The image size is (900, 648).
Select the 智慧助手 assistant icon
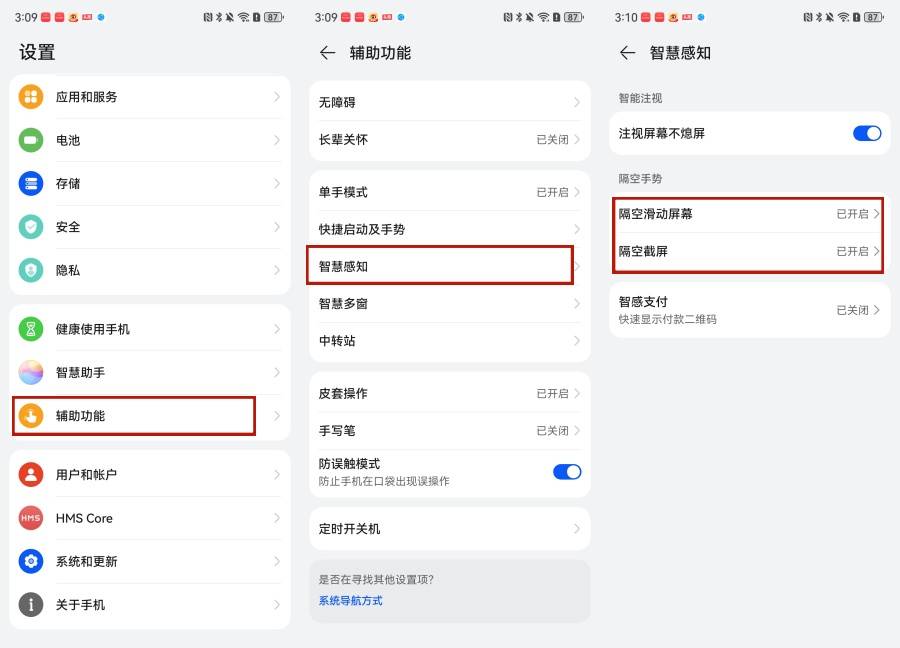click(30, 371)
